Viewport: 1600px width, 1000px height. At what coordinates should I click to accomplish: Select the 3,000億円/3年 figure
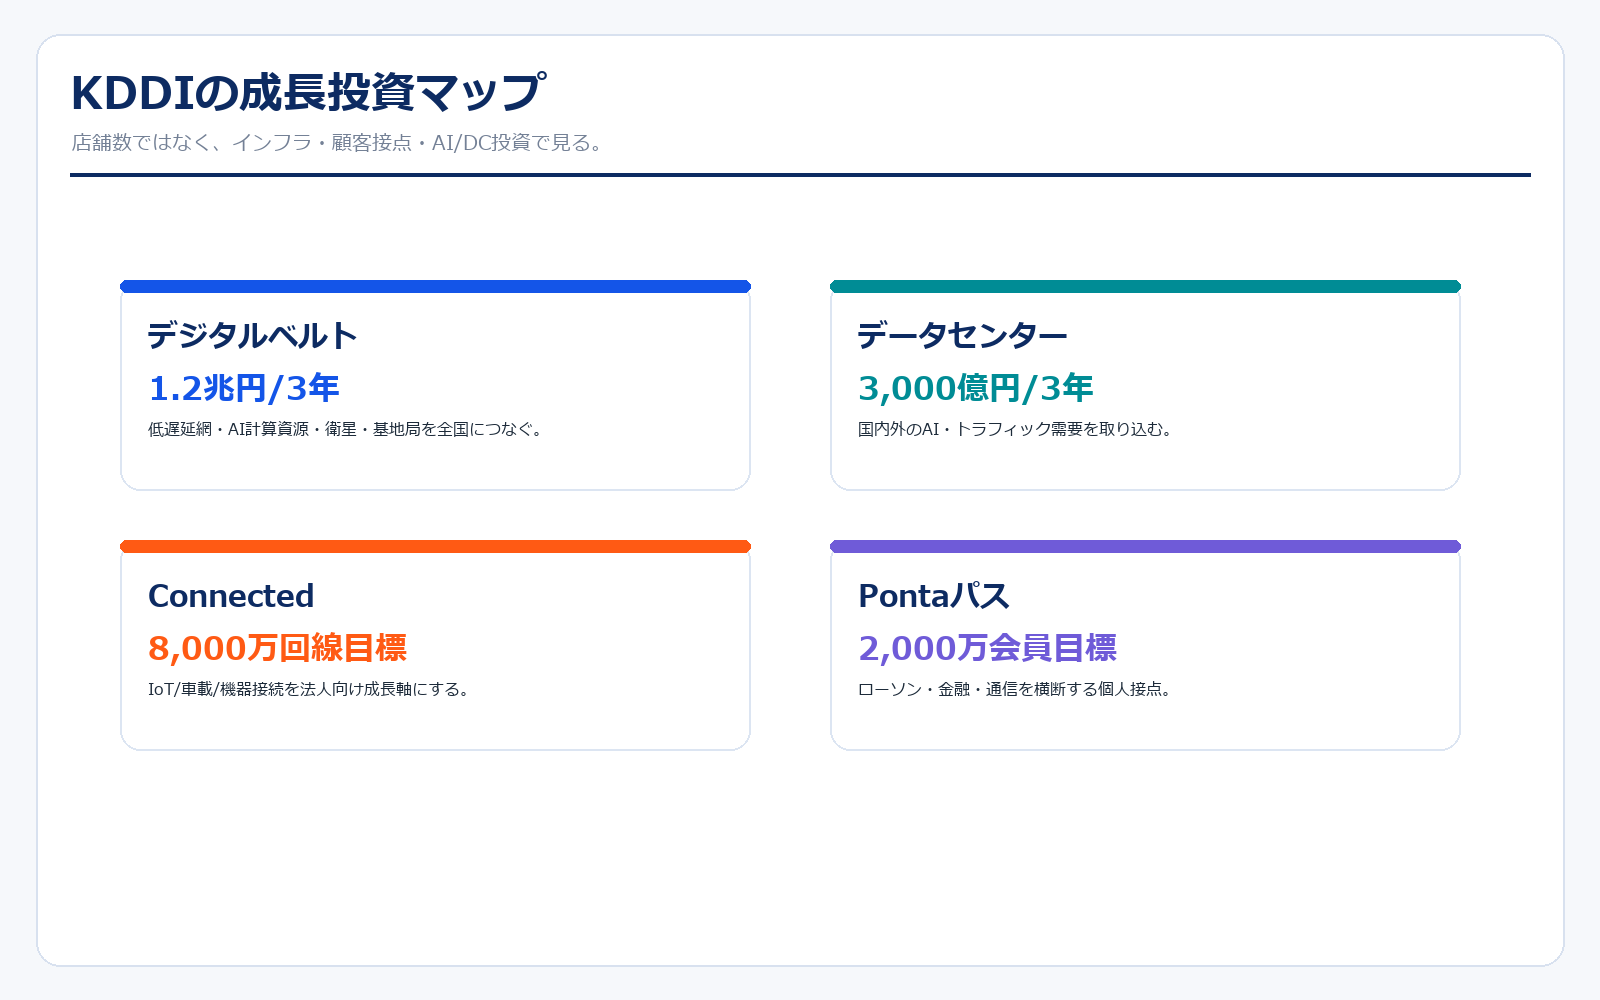tap(976, 388)
